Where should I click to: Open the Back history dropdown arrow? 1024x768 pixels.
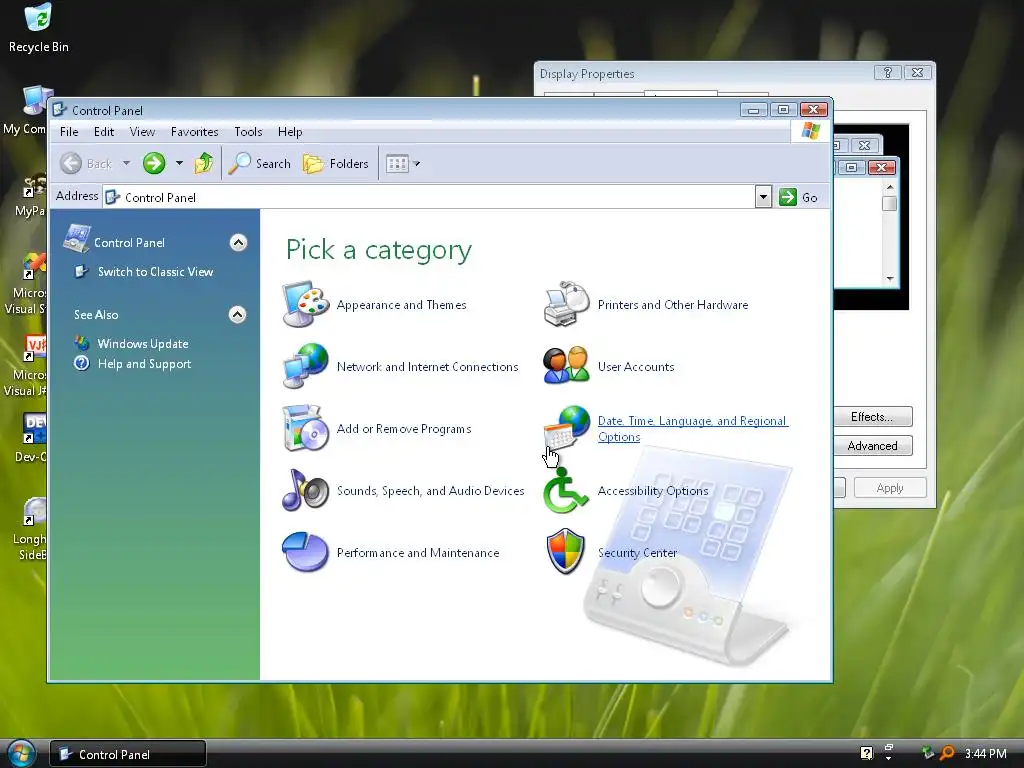tap(127, 163)
